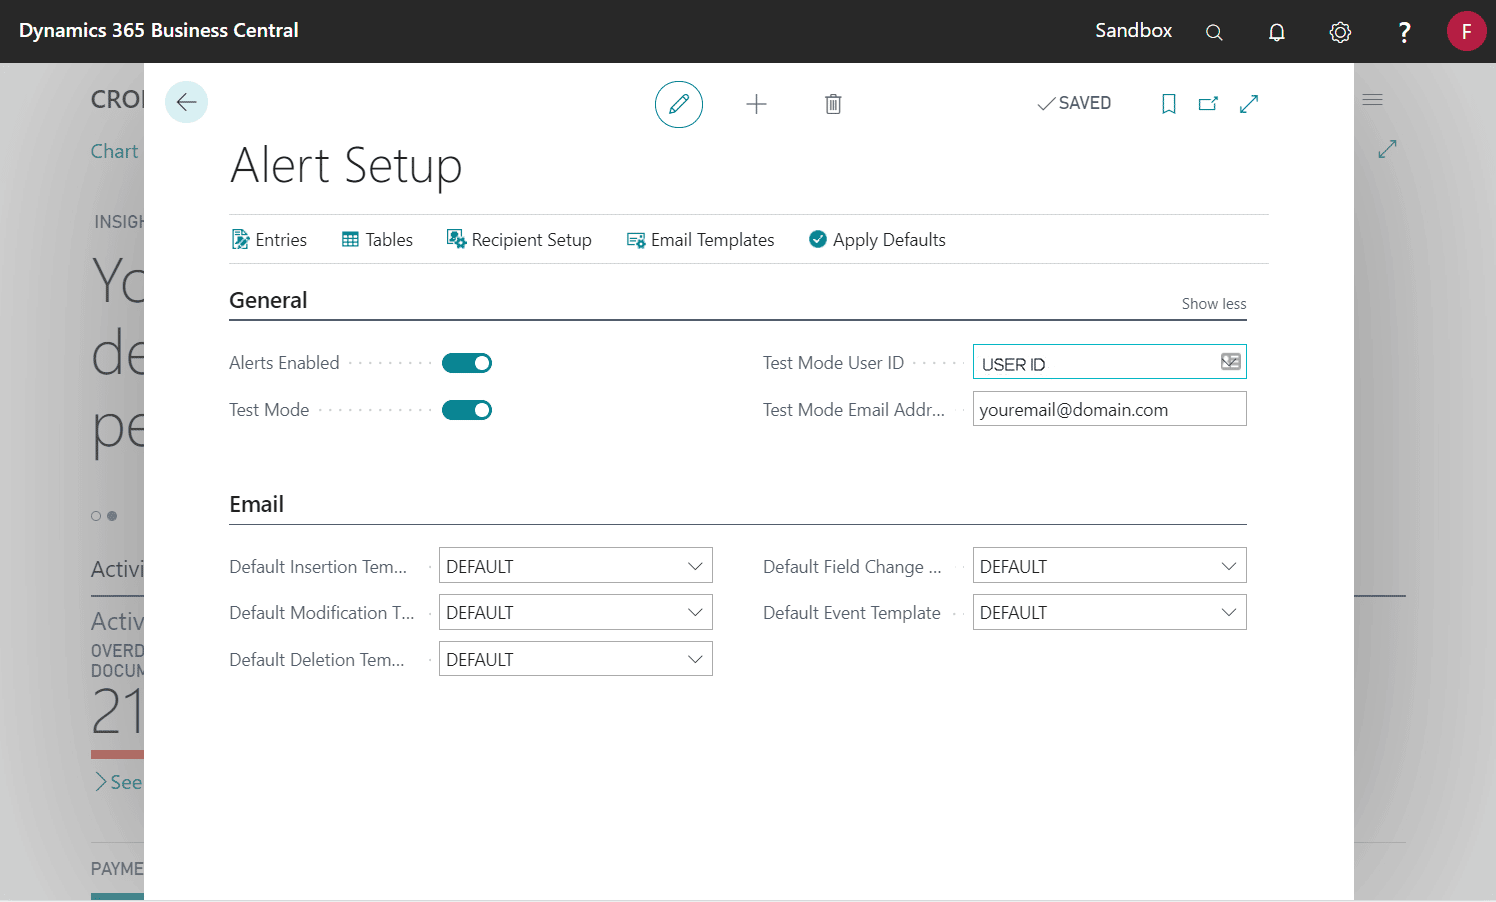
Task: Click the bookmark icon
Action: point(1169,104)
